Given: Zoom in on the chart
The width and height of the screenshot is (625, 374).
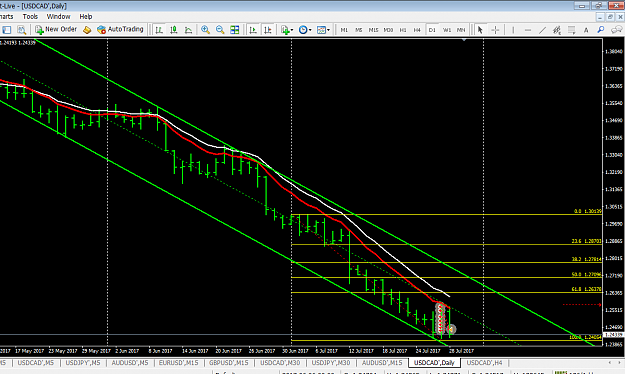Looking at the screenshot, I should [x=205, y=30].
